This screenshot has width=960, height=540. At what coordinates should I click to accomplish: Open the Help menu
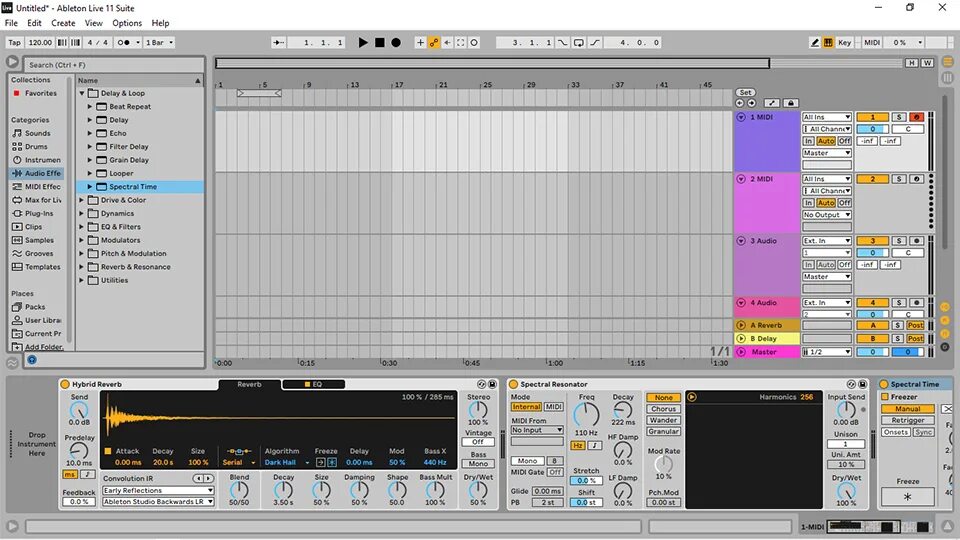tap(160, 23)
